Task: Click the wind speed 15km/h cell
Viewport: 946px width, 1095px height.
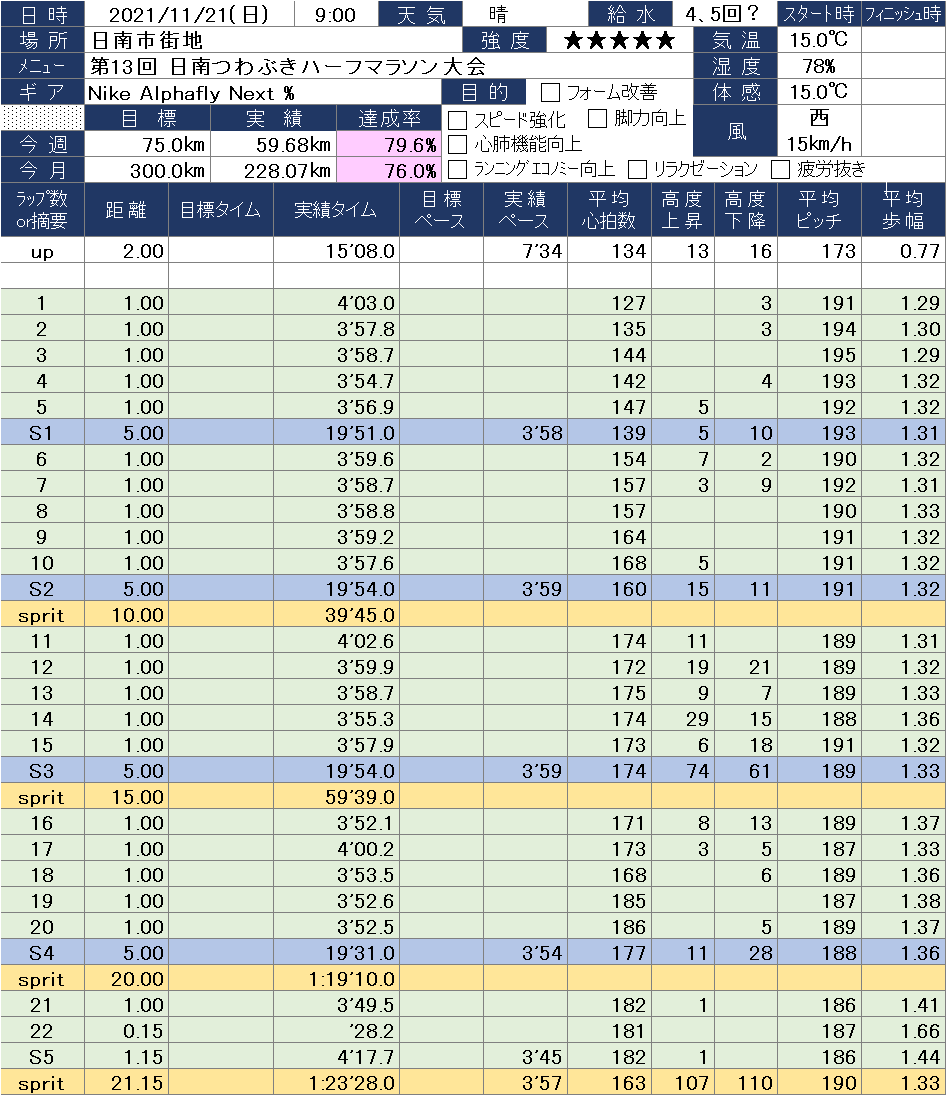Action: pos(819,143)
